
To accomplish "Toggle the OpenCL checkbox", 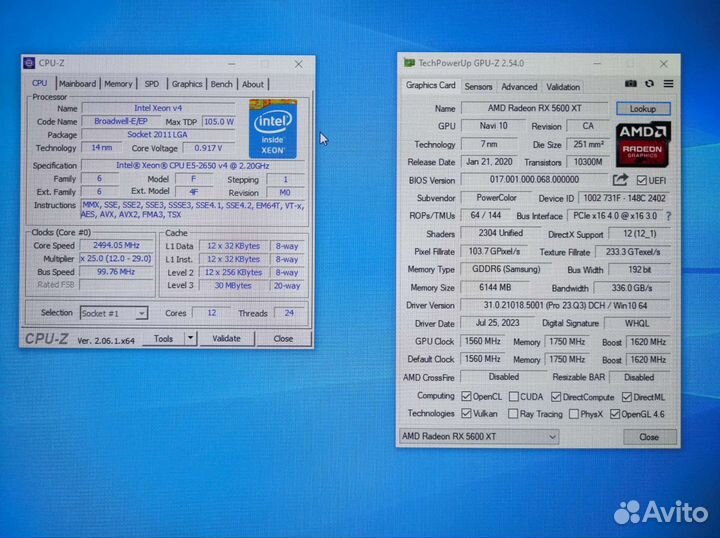I will click(x=466, y=396).
